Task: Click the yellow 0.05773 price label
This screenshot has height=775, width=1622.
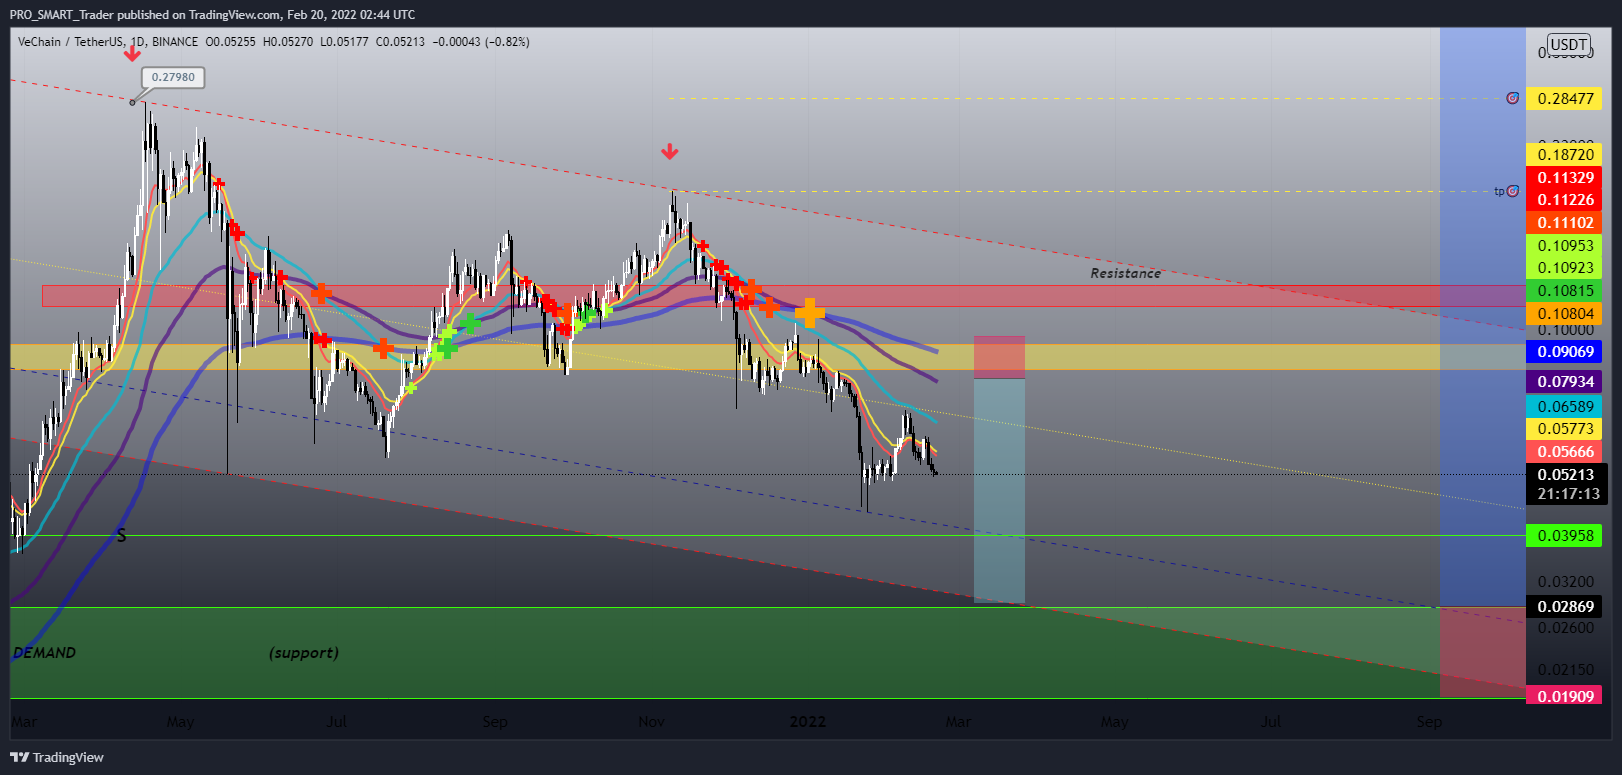Action: (1564, 429)
